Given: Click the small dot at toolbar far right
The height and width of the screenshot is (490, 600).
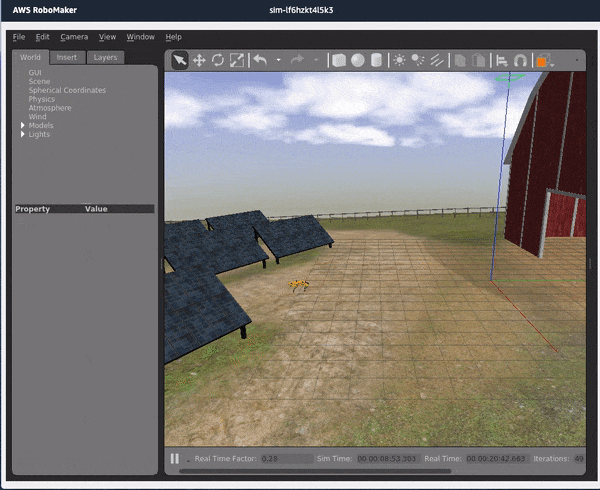Looking at the screenshot, I should [x=577, y=60].
